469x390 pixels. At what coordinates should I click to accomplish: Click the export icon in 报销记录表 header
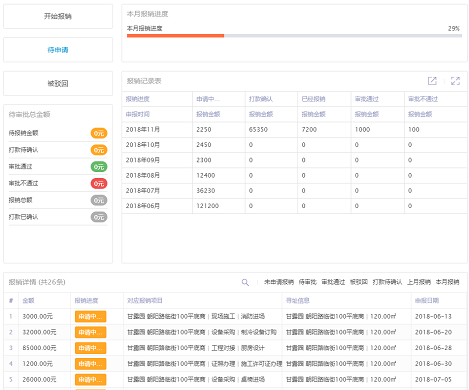click(432, 81)
